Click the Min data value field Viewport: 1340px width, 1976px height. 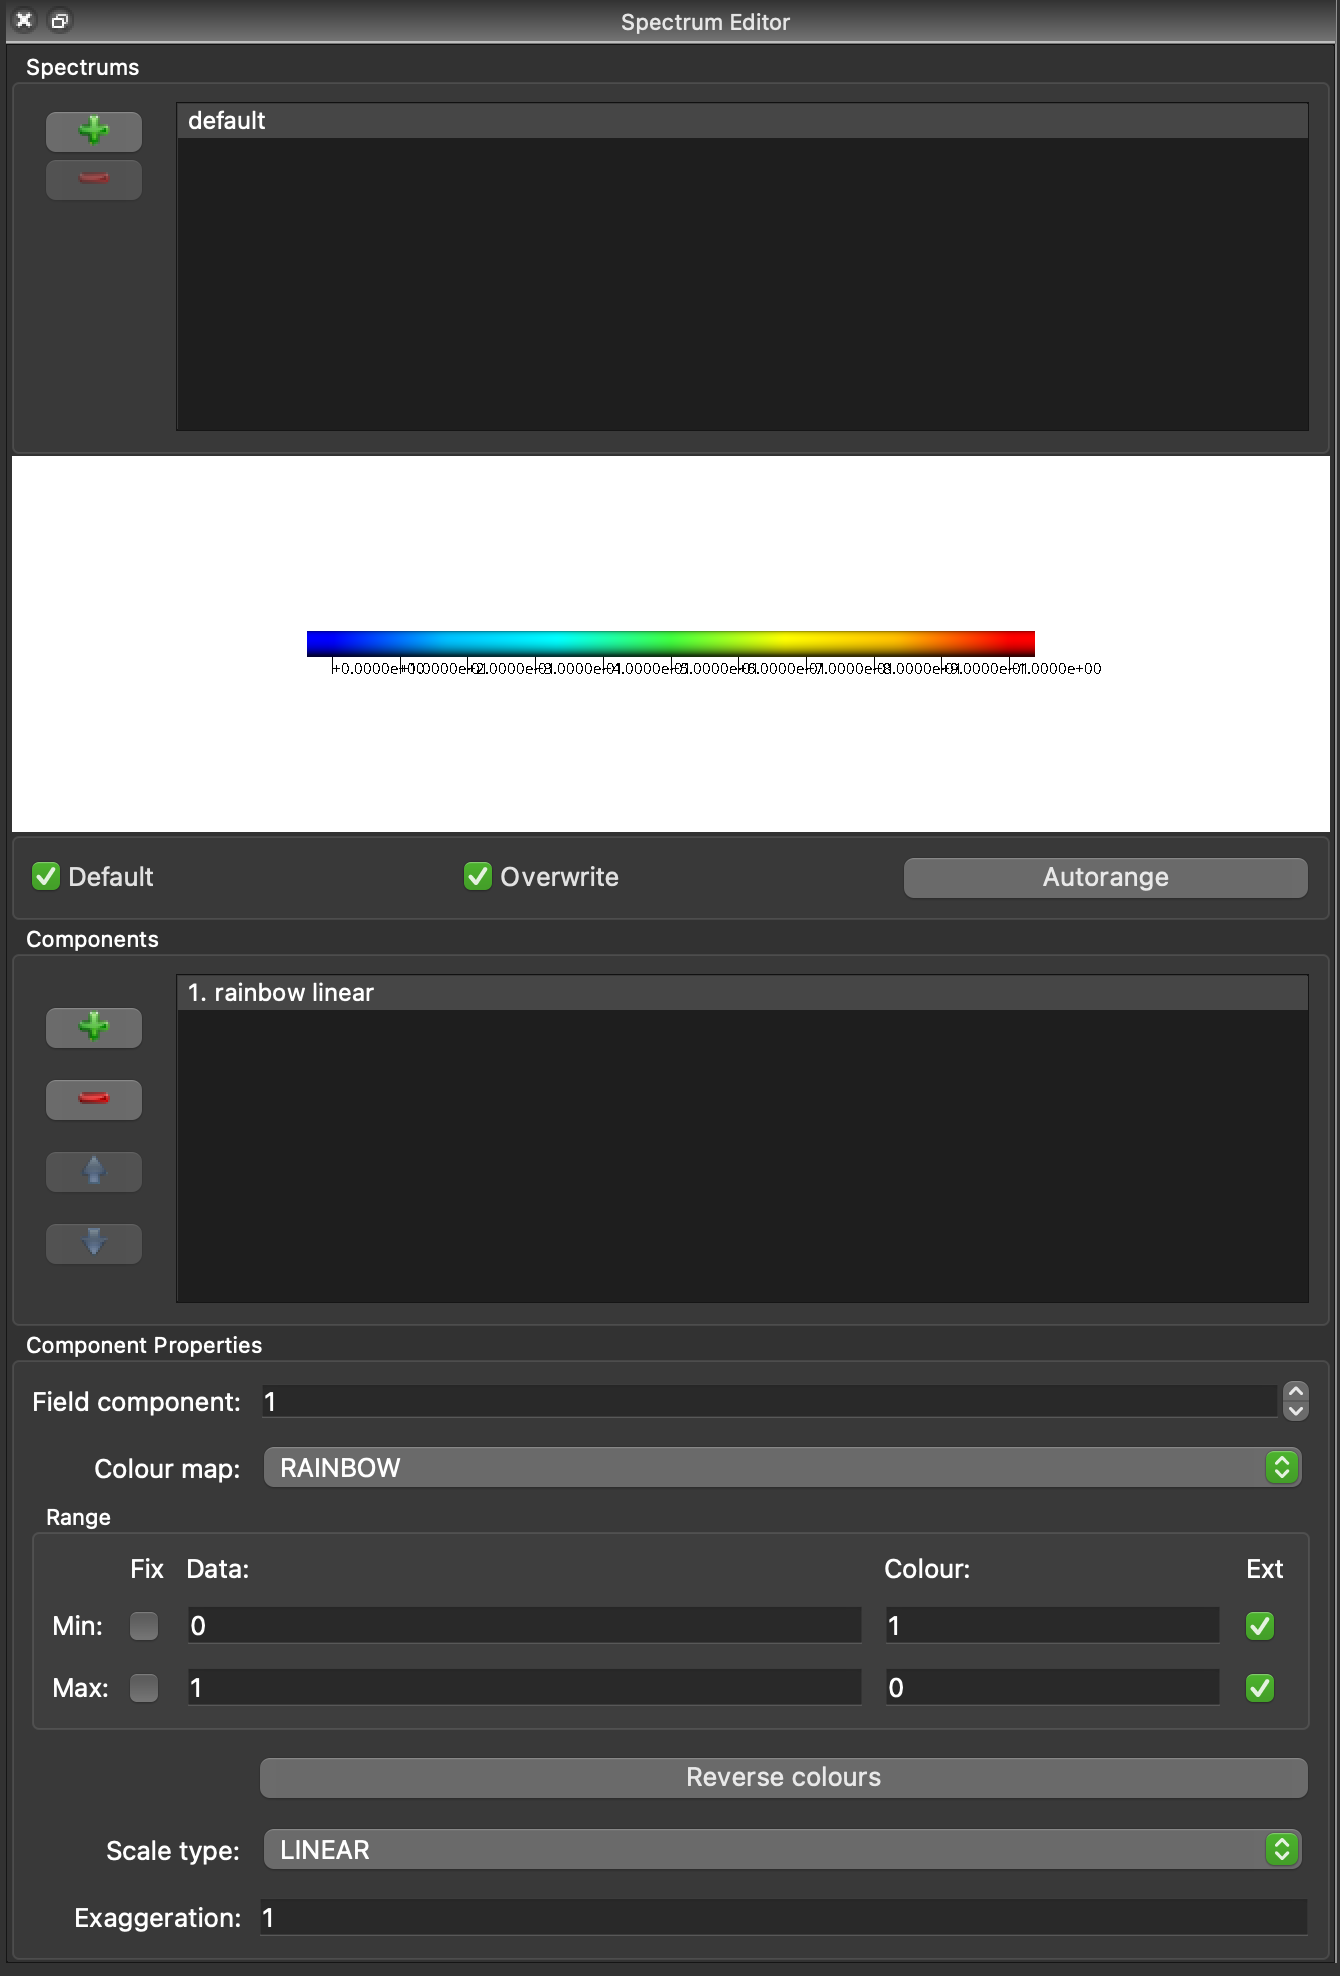(x=524, y=1626)
